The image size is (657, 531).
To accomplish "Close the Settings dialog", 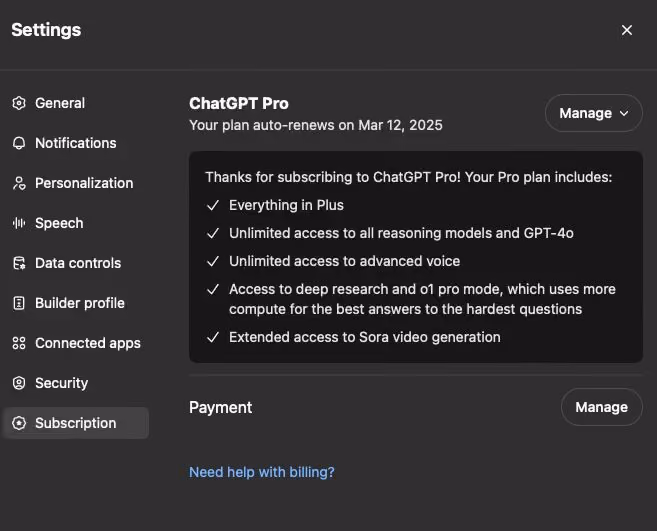I will point(626,30).
